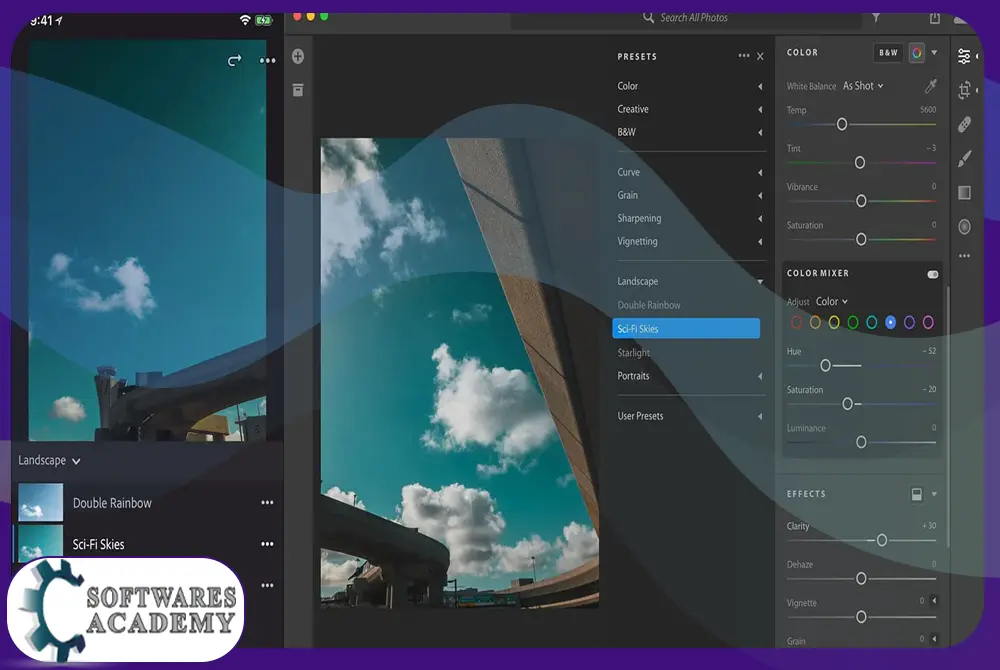Select the orange color mixer circle
The image size is (1000, 670).
tap(815, 323)
